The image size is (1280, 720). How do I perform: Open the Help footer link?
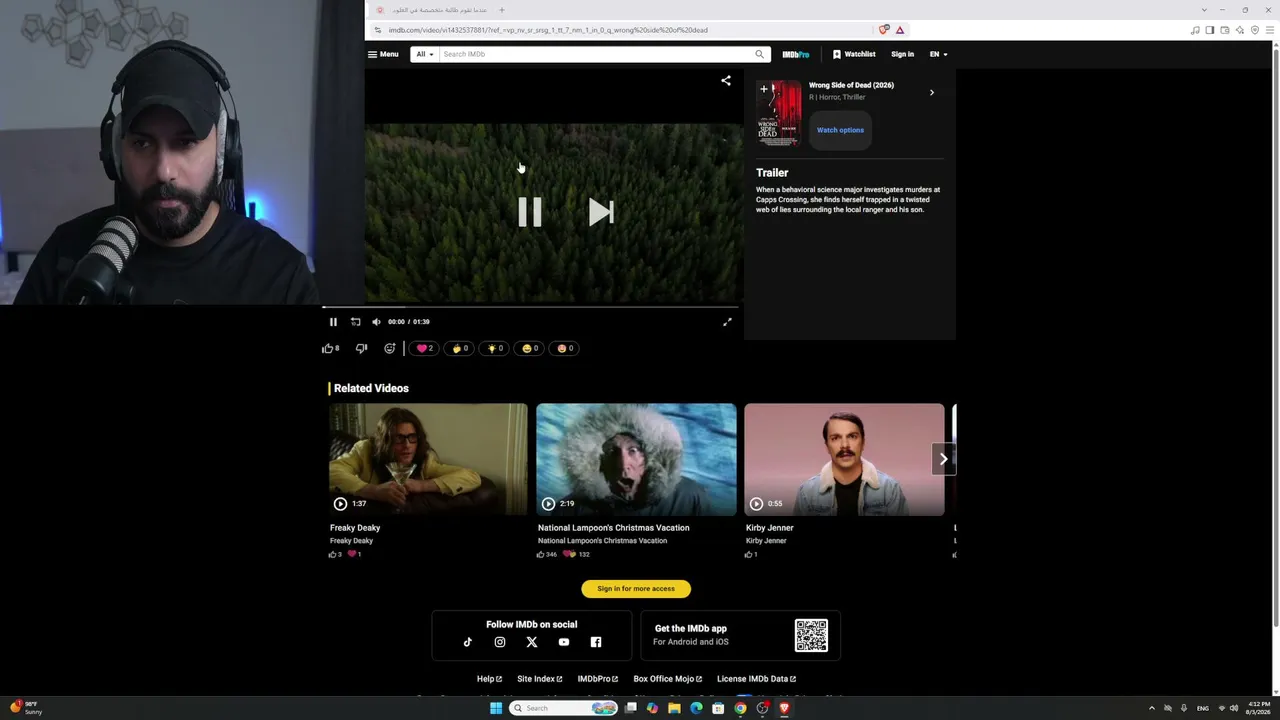click(489, 679)
